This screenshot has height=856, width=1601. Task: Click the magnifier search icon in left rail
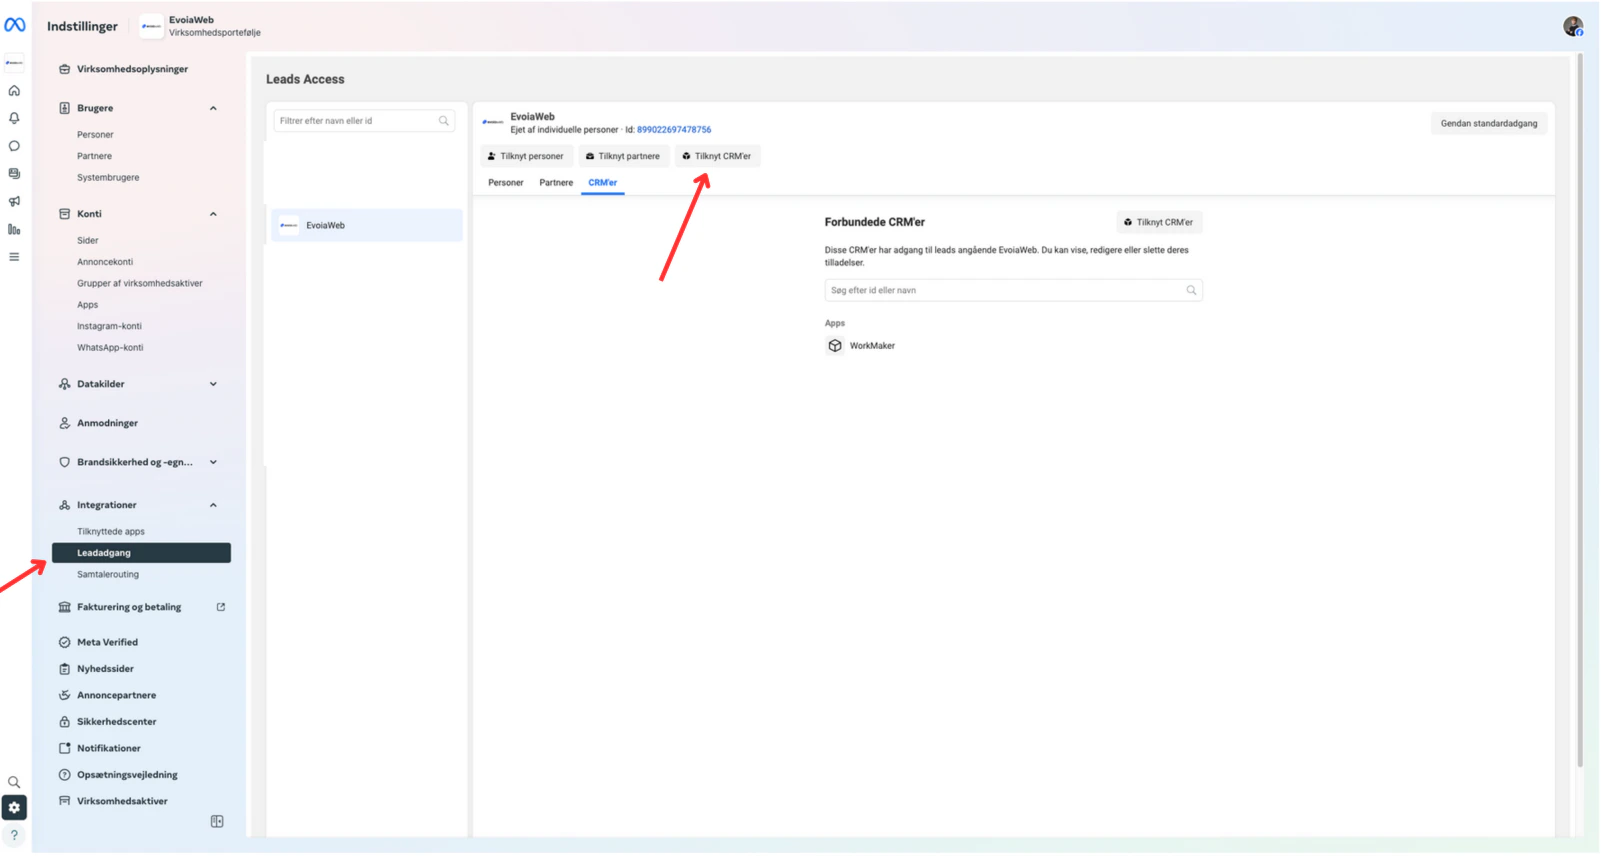pos(14,782)
